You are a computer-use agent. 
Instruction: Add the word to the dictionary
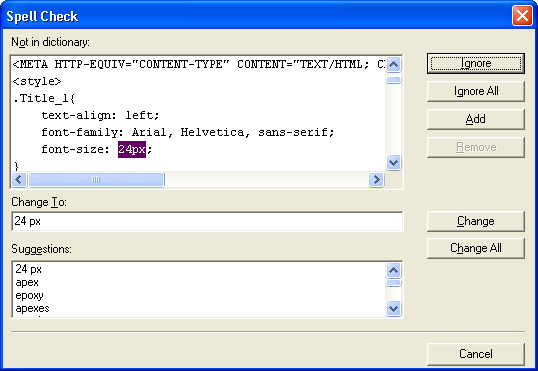(476, 119)
